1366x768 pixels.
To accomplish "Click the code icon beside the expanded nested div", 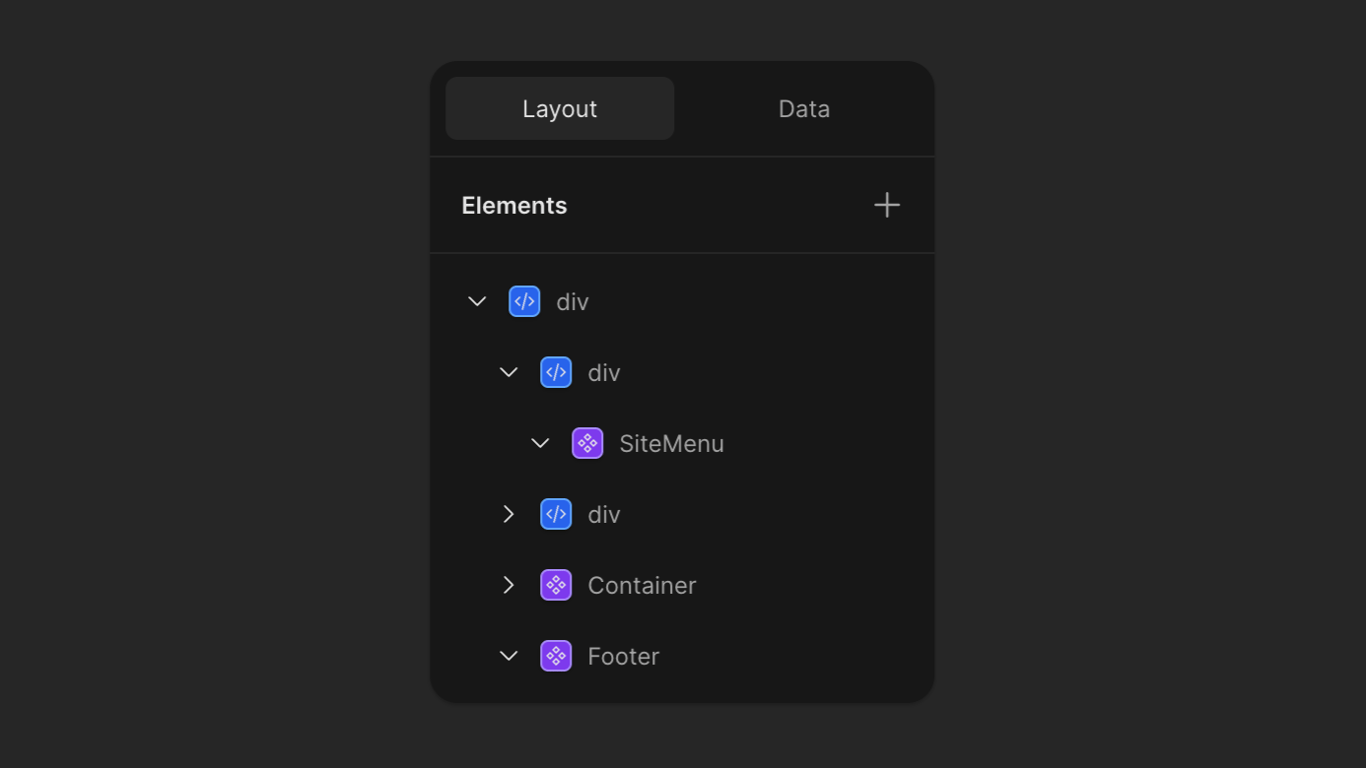I will coord(556,372).
